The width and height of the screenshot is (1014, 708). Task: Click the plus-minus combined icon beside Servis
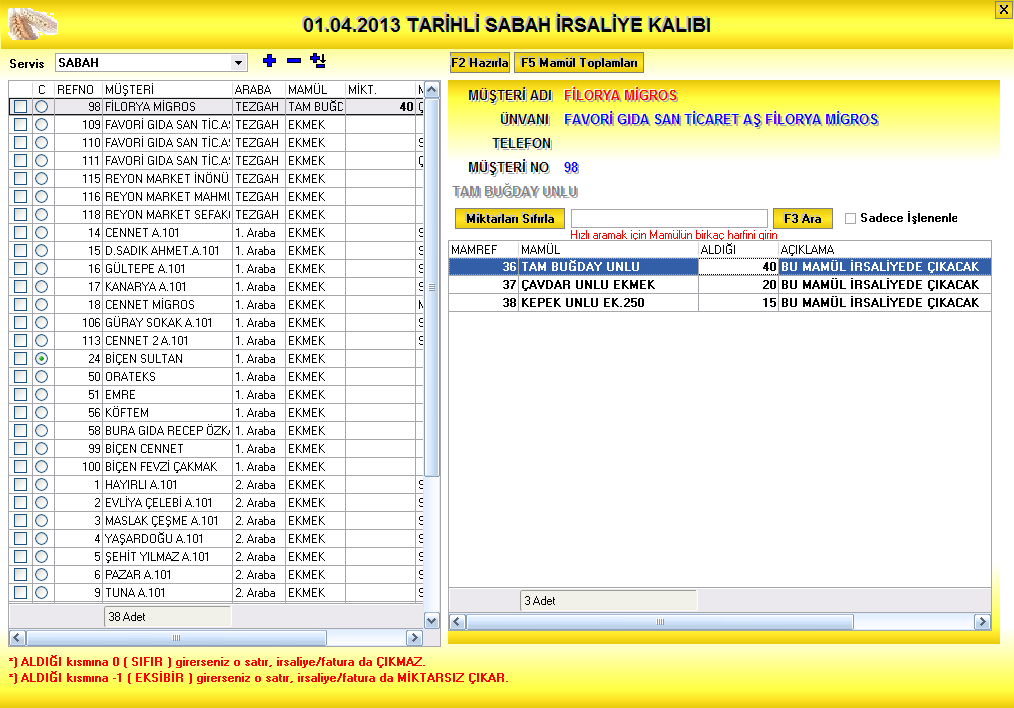point(318,61)
